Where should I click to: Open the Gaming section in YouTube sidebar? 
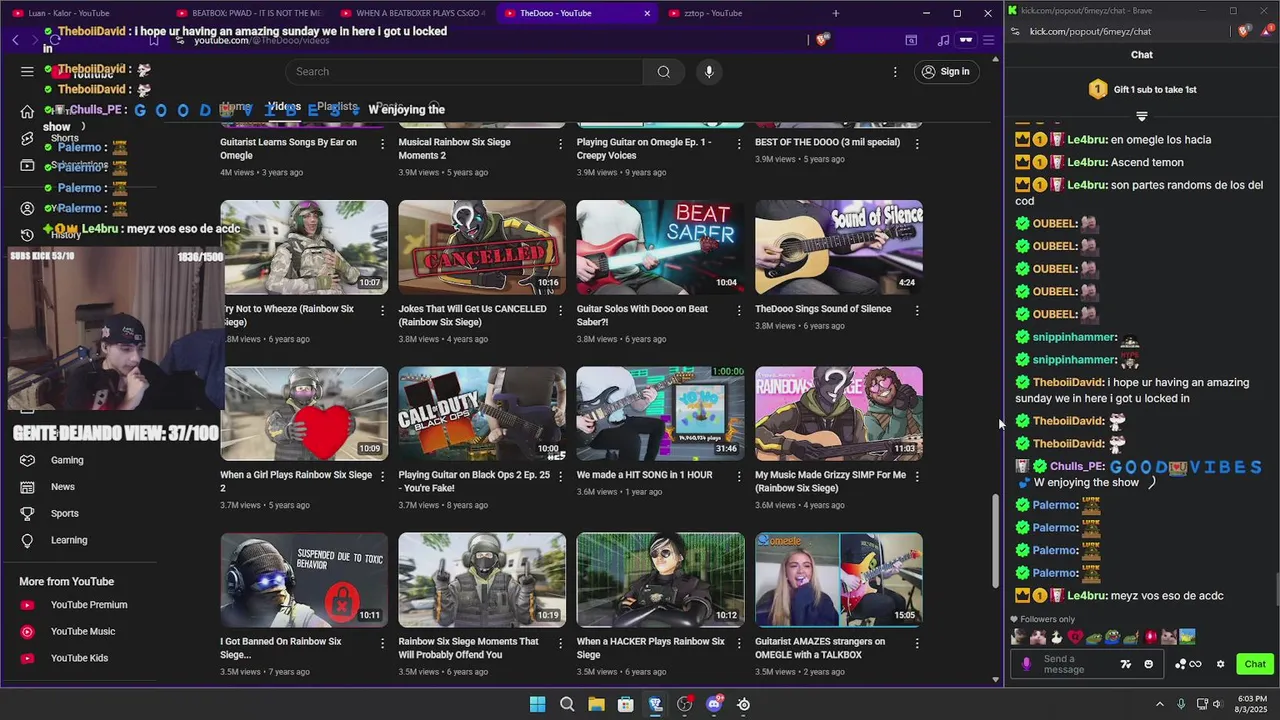tap(67, 460)
